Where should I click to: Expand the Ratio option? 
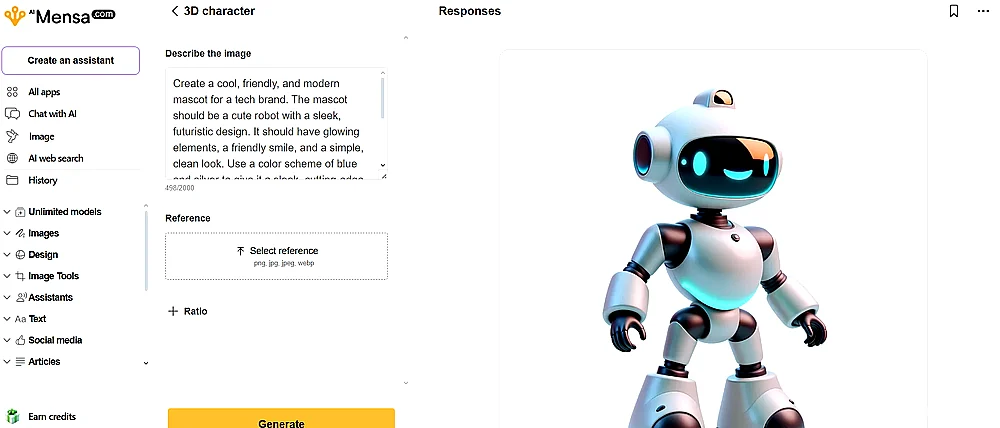pos(187,311)
